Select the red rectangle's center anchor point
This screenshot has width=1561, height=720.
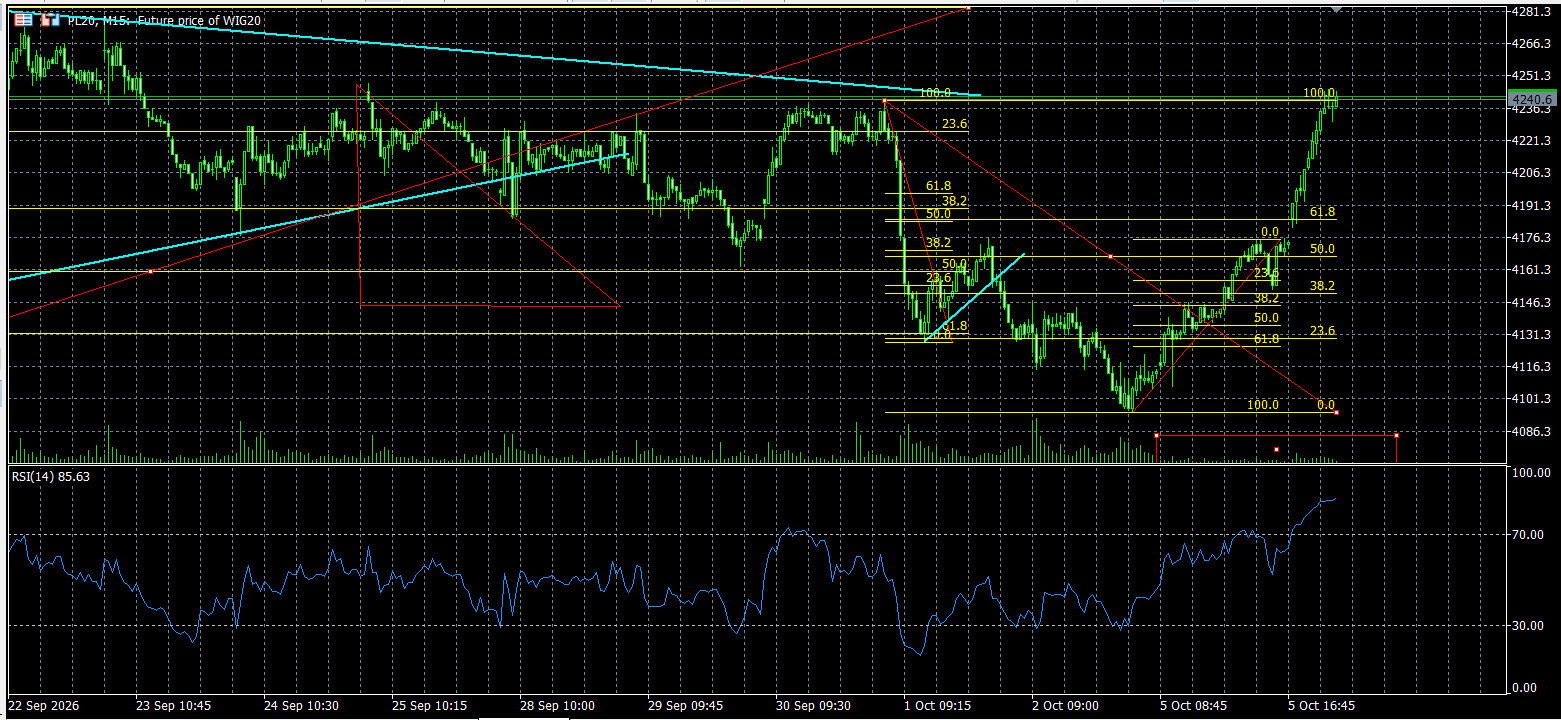[1277, 449]
